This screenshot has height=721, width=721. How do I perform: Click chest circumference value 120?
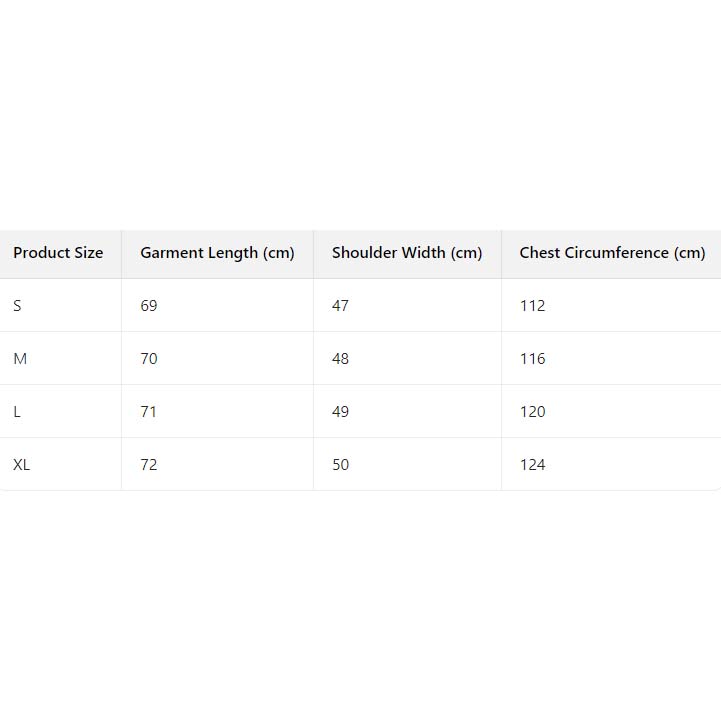tap(532, 412)
